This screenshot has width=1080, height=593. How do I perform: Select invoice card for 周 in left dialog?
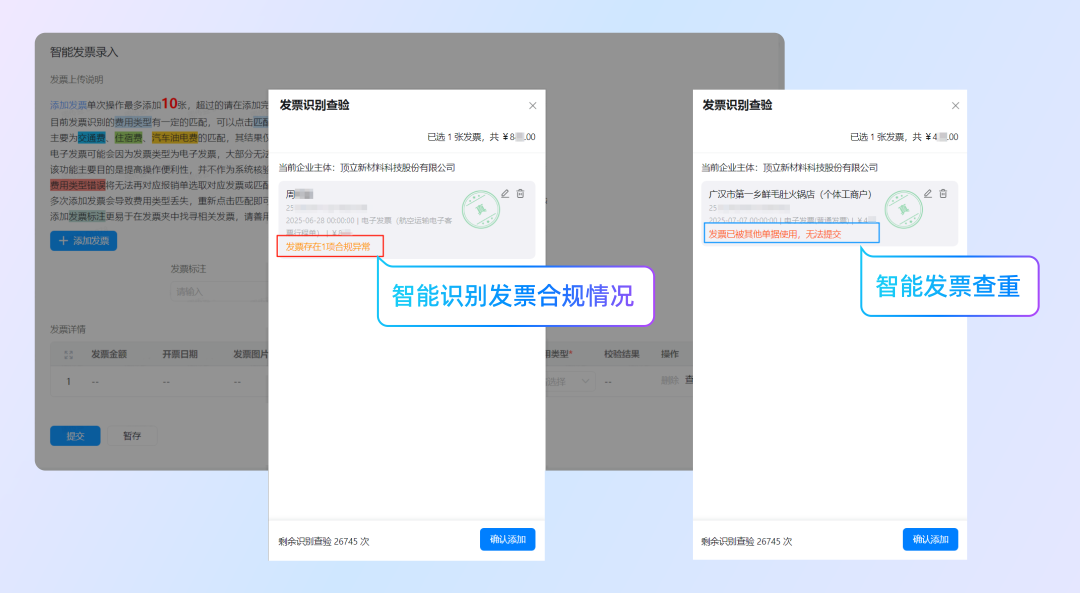coord(380,212)
